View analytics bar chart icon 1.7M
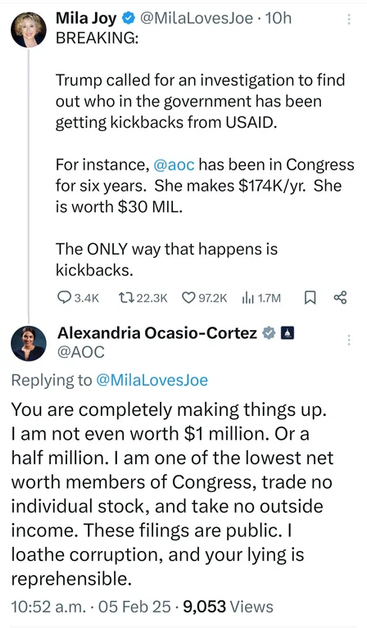The height and width of the screenshot is (628, 367). pyautogui.click(x=248, y=298)
